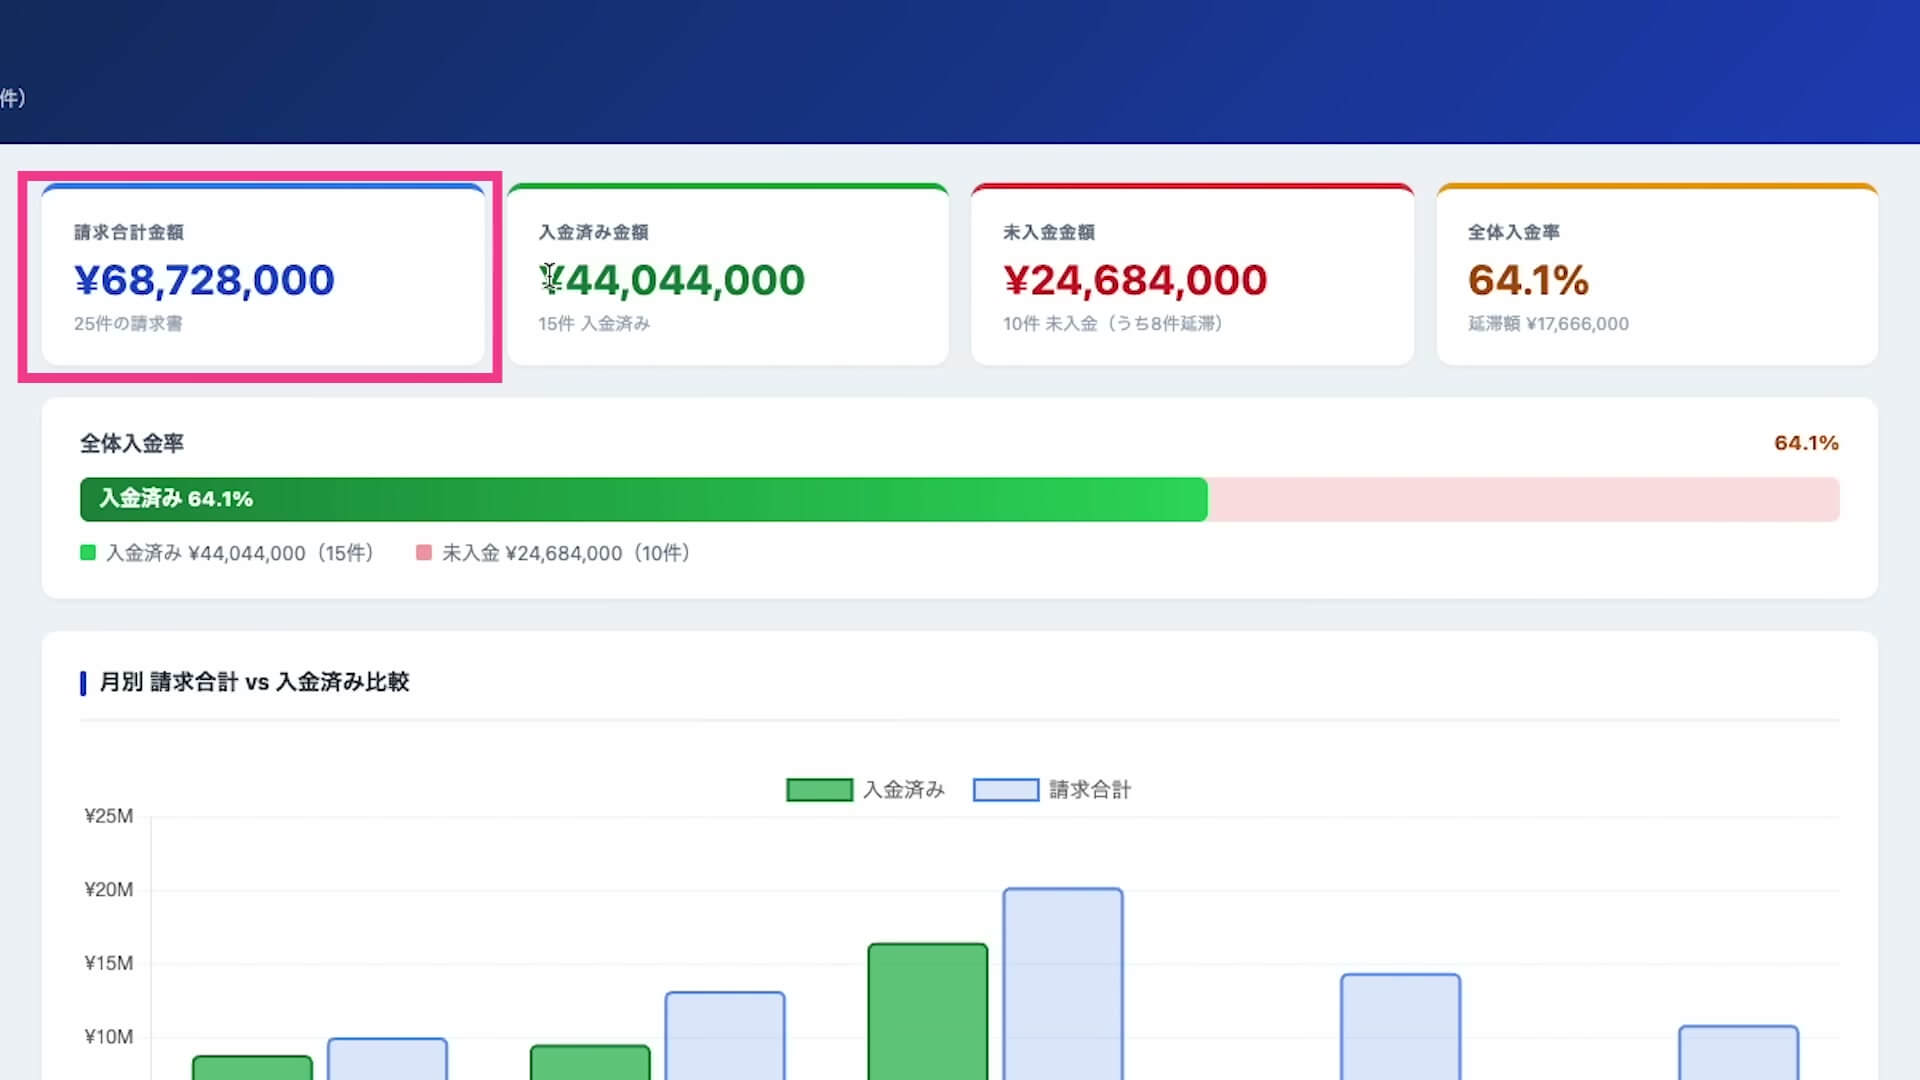
Task: Click the blue 請求合計 legend color box
Action: coord(1006,790)
